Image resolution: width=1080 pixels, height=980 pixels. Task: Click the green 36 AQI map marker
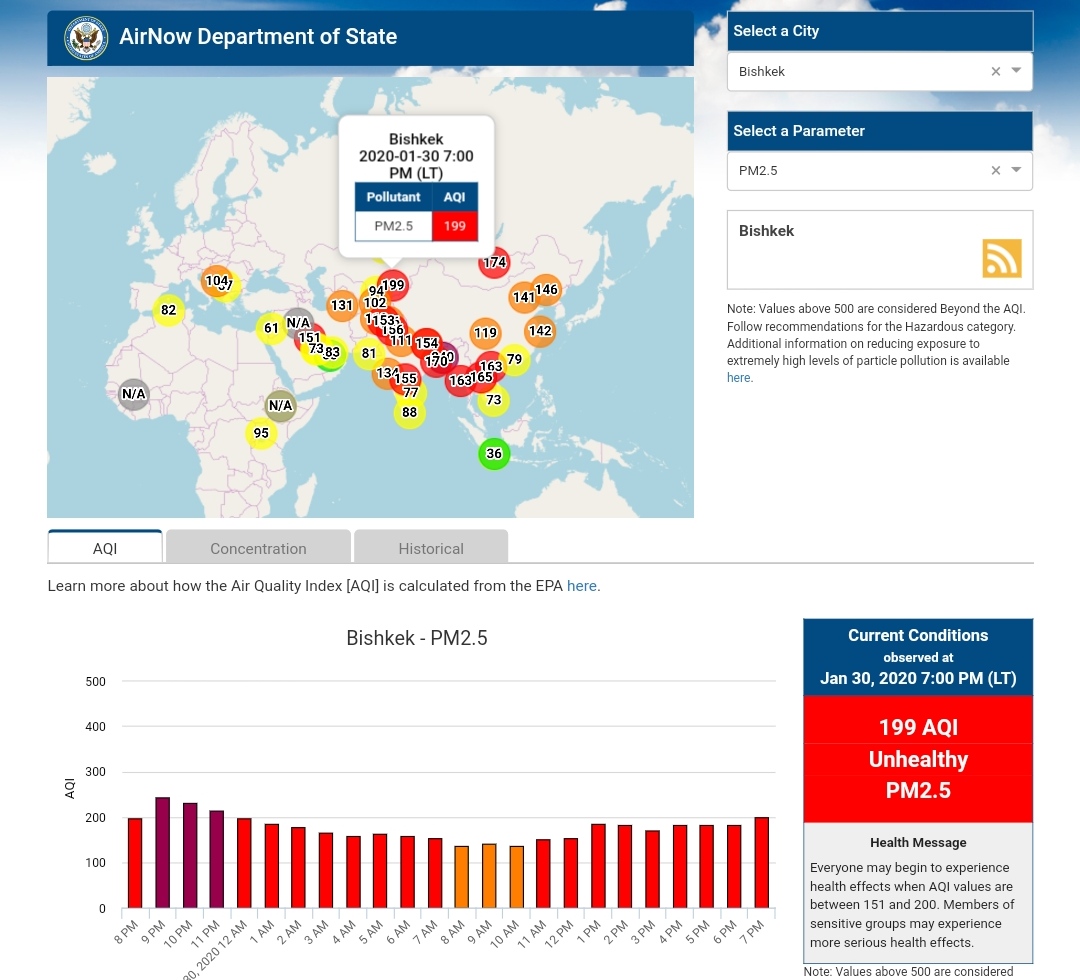pos(494,454)
